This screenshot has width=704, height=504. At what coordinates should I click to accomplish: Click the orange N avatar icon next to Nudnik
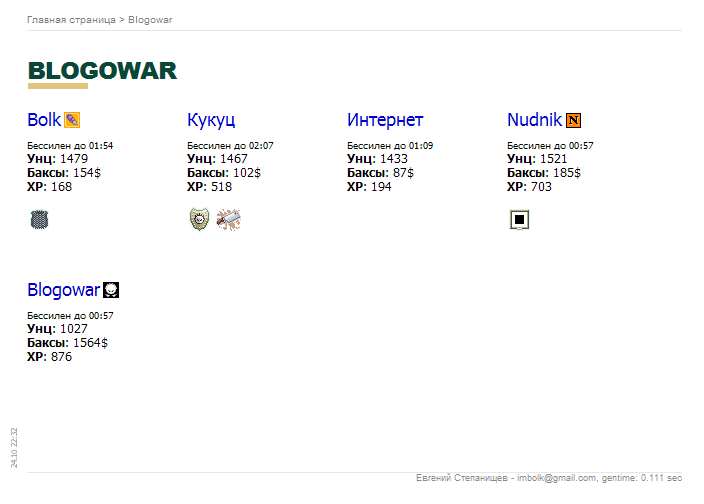(573, 120)
